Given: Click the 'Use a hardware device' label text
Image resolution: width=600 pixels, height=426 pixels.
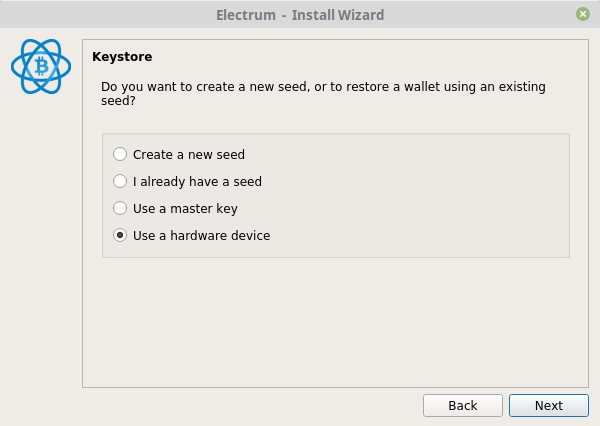Looking at the screenshot, I should pyautogui.click(x=201, y=235).
